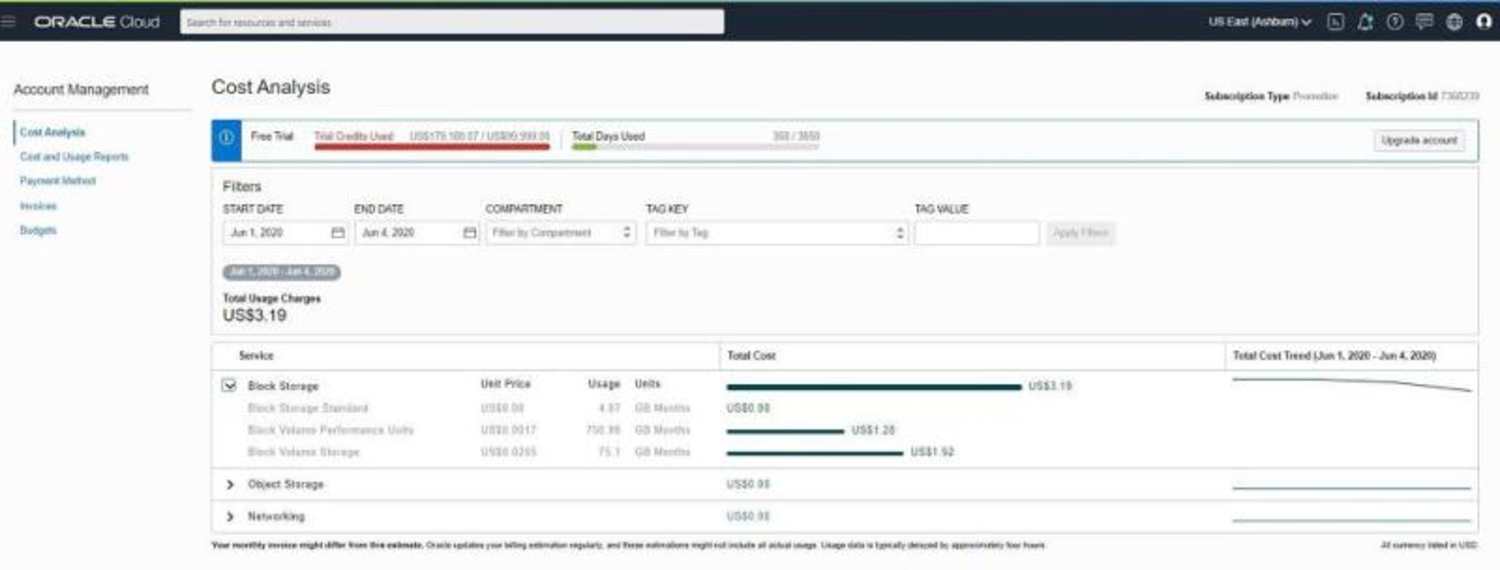Select the US East (Ashburn) region dropdown
This screenshot has width=1500, height=570.
[x=1260, y=22]
